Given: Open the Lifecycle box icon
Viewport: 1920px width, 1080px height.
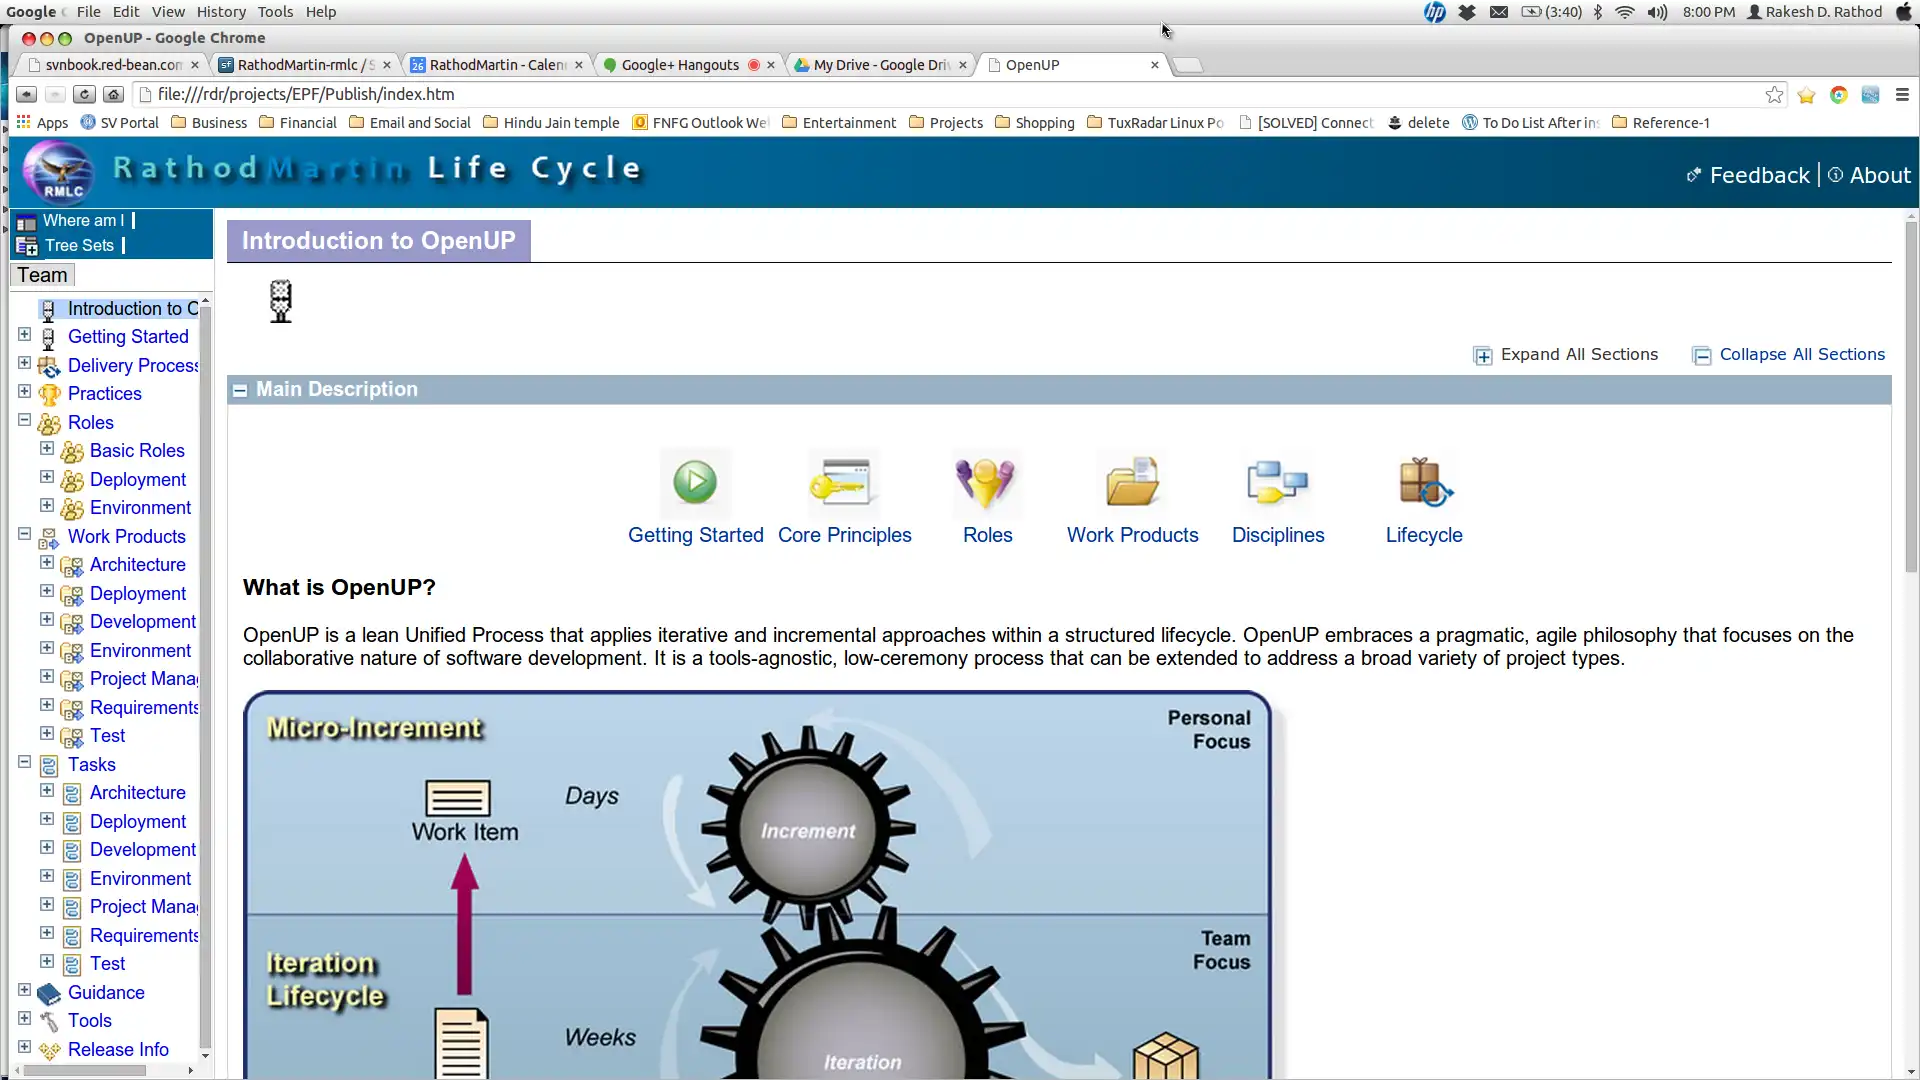Looking at the screenshot, I should pyautogui.click(x=1424, y=482).
